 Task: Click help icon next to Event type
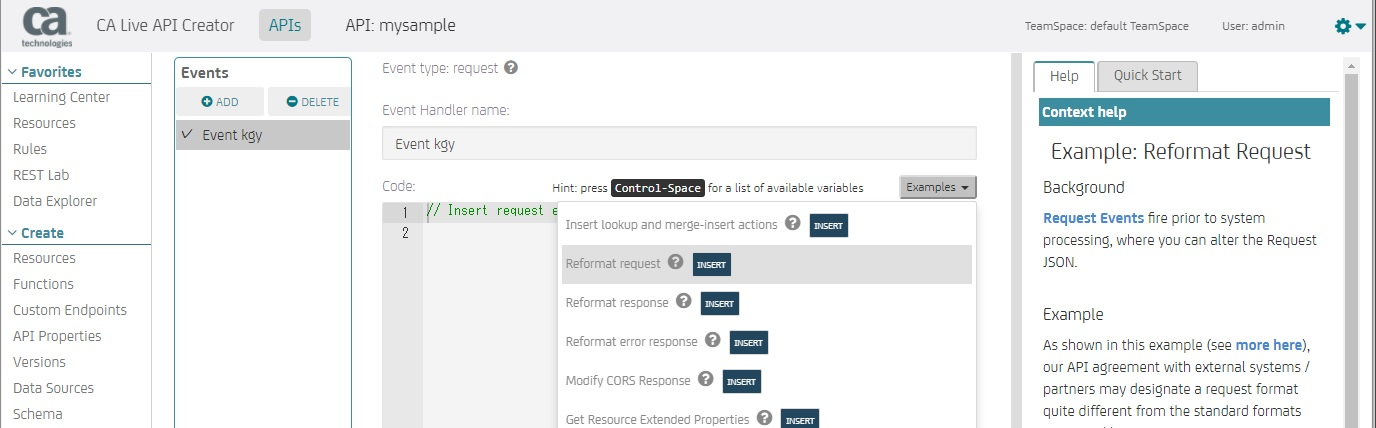tap(511, 68)
